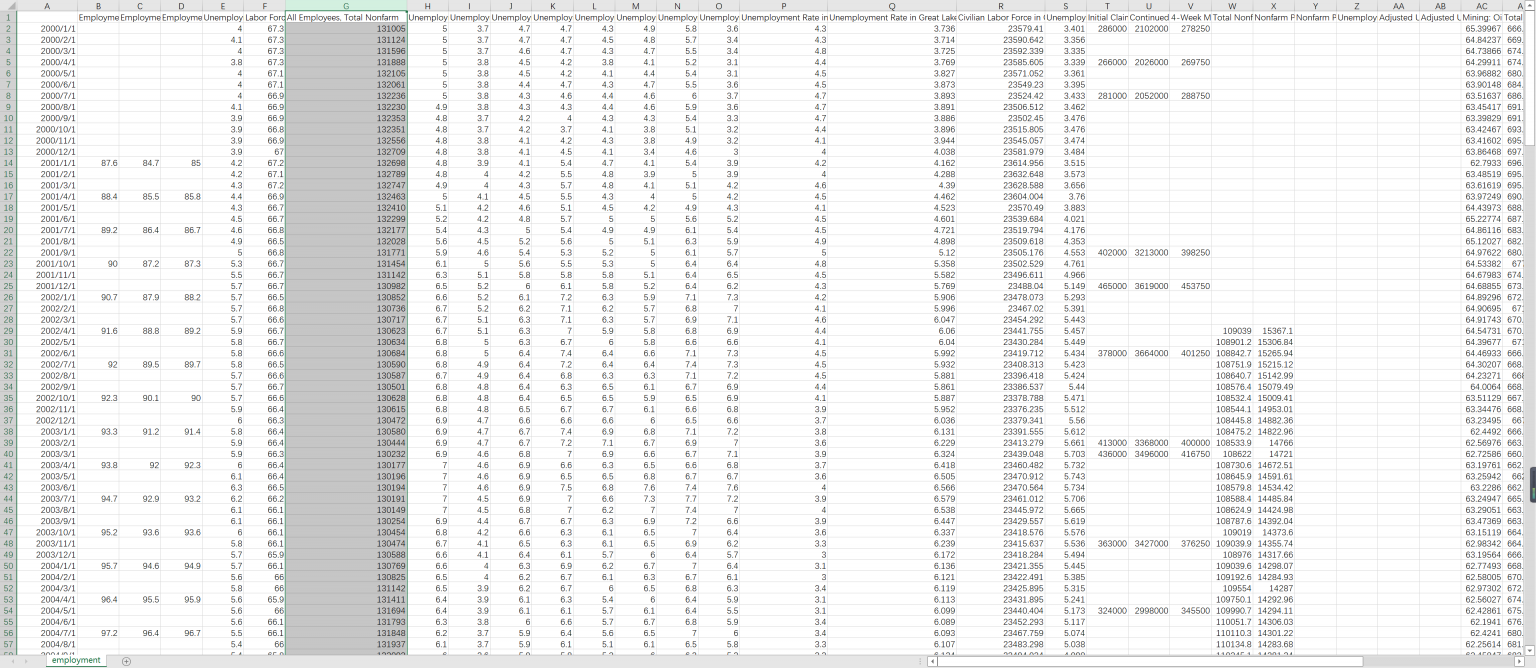Click the scrollbar resize grip dots
The height and width of the screenshot is (668, 1536).
[920, 661]
